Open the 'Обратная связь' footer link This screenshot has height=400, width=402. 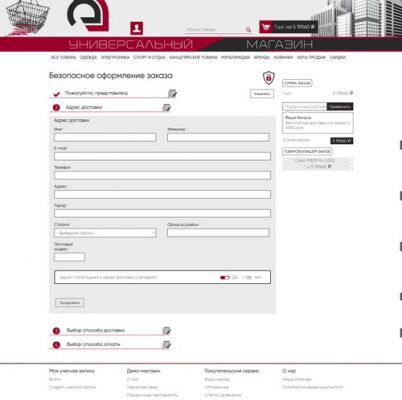142,387
